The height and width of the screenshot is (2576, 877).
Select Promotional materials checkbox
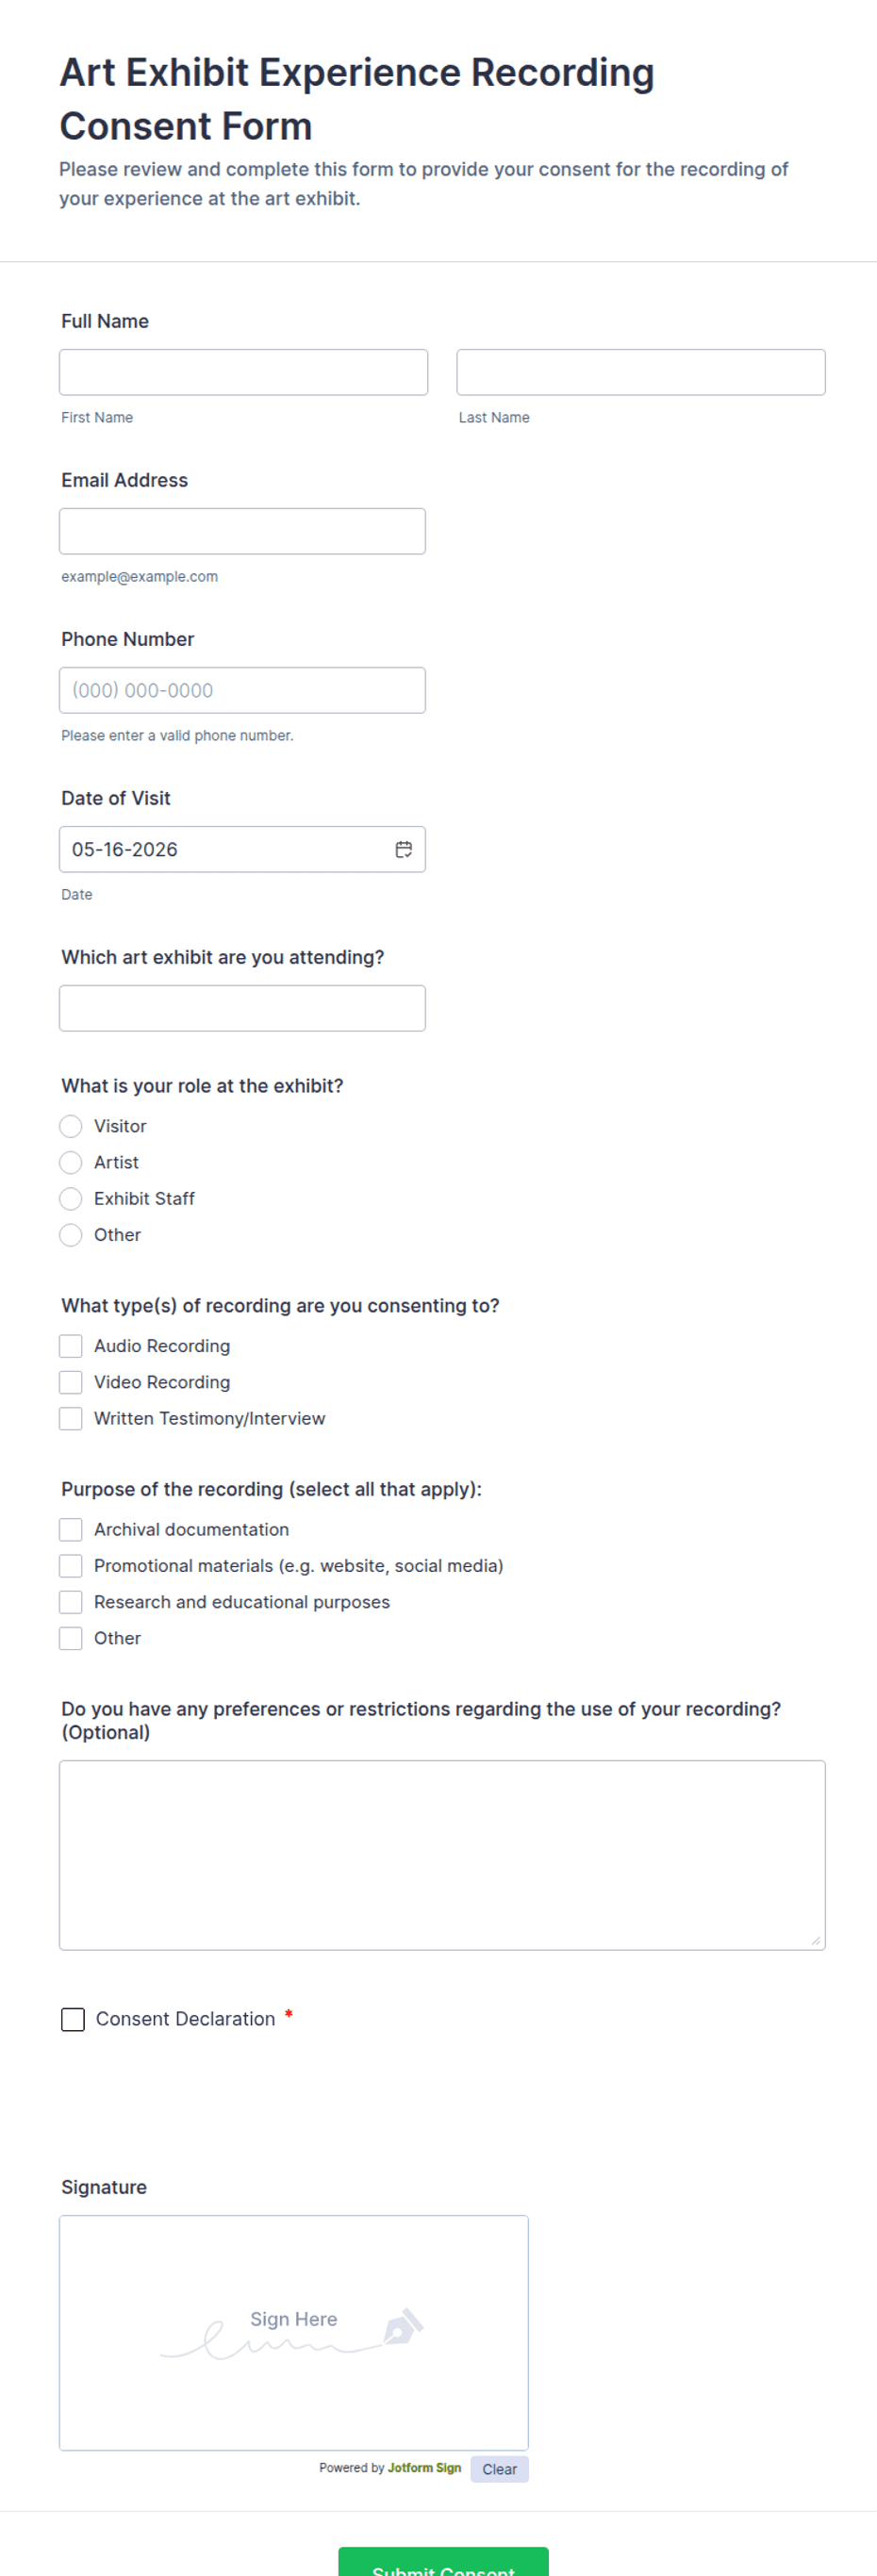pyautogui.click(x=71, y=1565)
